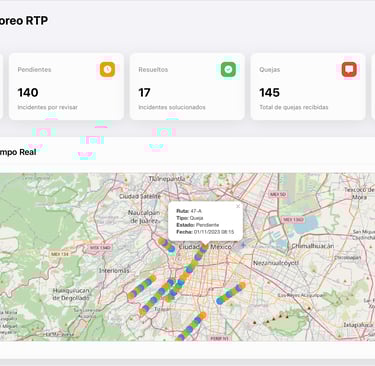
Task: Click the Ixtapaluca map label
Action: pyautogui.click(x=358, y=325)
